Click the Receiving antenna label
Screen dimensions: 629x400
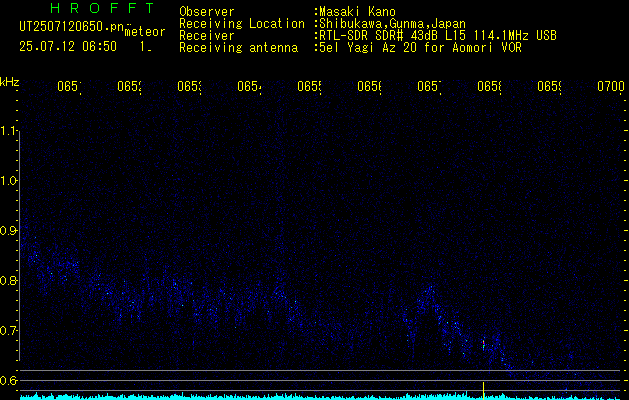238,48
